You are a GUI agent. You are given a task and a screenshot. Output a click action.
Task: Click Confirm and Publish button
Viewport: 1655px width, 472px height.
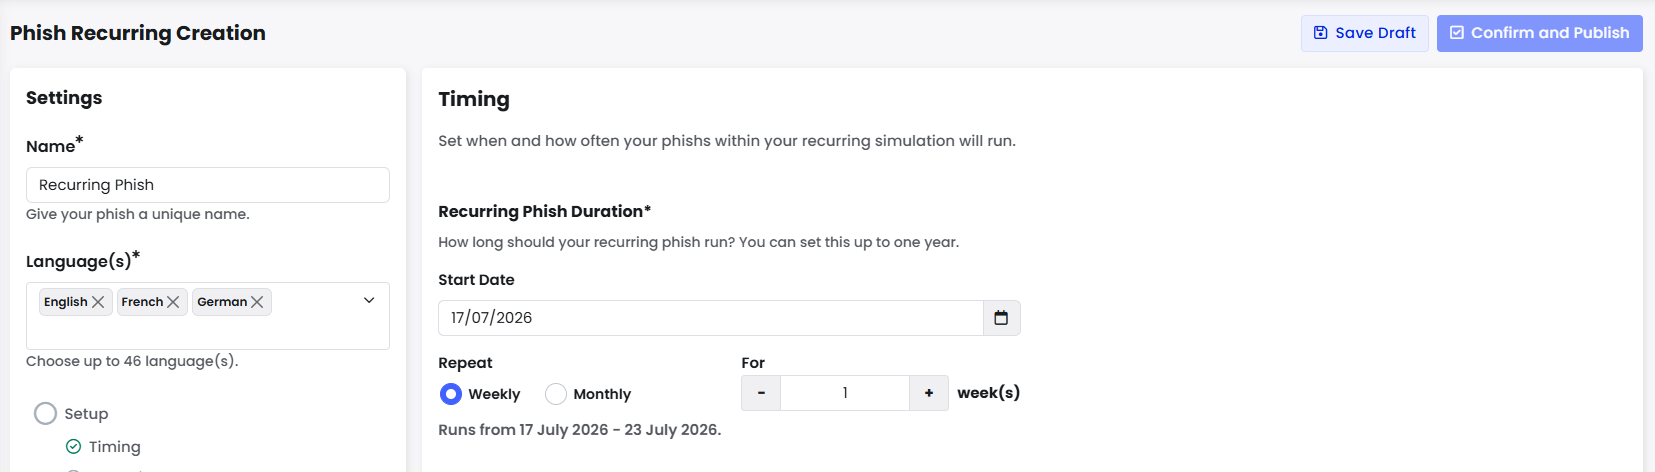pos(1540,33)
